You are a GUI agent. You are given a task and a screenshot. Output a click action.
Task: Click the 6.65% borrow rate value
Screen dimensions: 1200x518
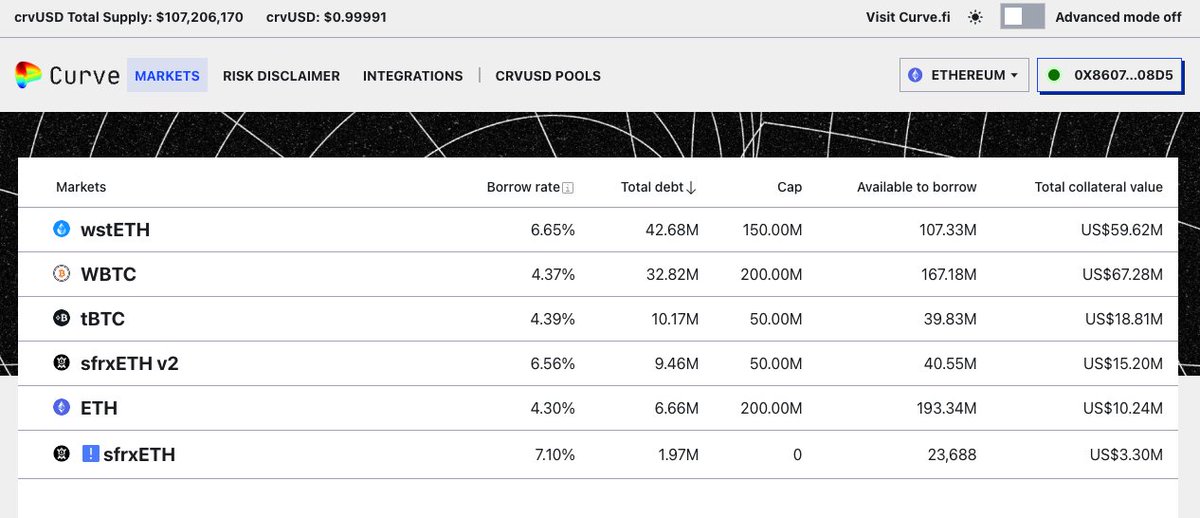click(x=553, y=230)
